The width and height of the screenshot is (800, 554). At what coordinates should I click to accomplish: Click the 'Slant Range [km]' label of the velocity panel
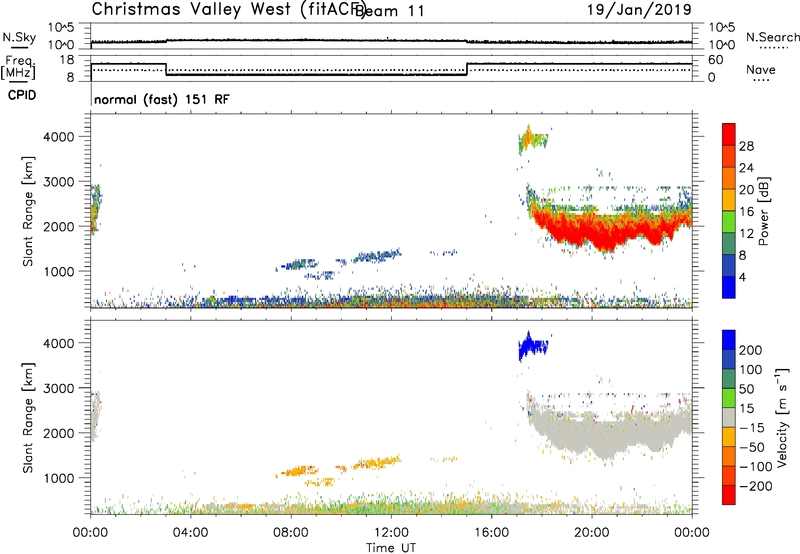[x=28, y=418]
